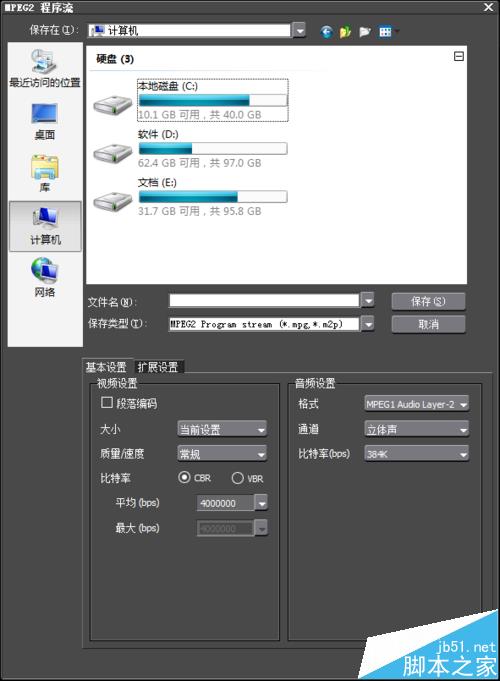Image resolution: width=500 pixels, height=681 pixels.
Task: Click the MPEG2 Program stream file type field
Action: 264,324
